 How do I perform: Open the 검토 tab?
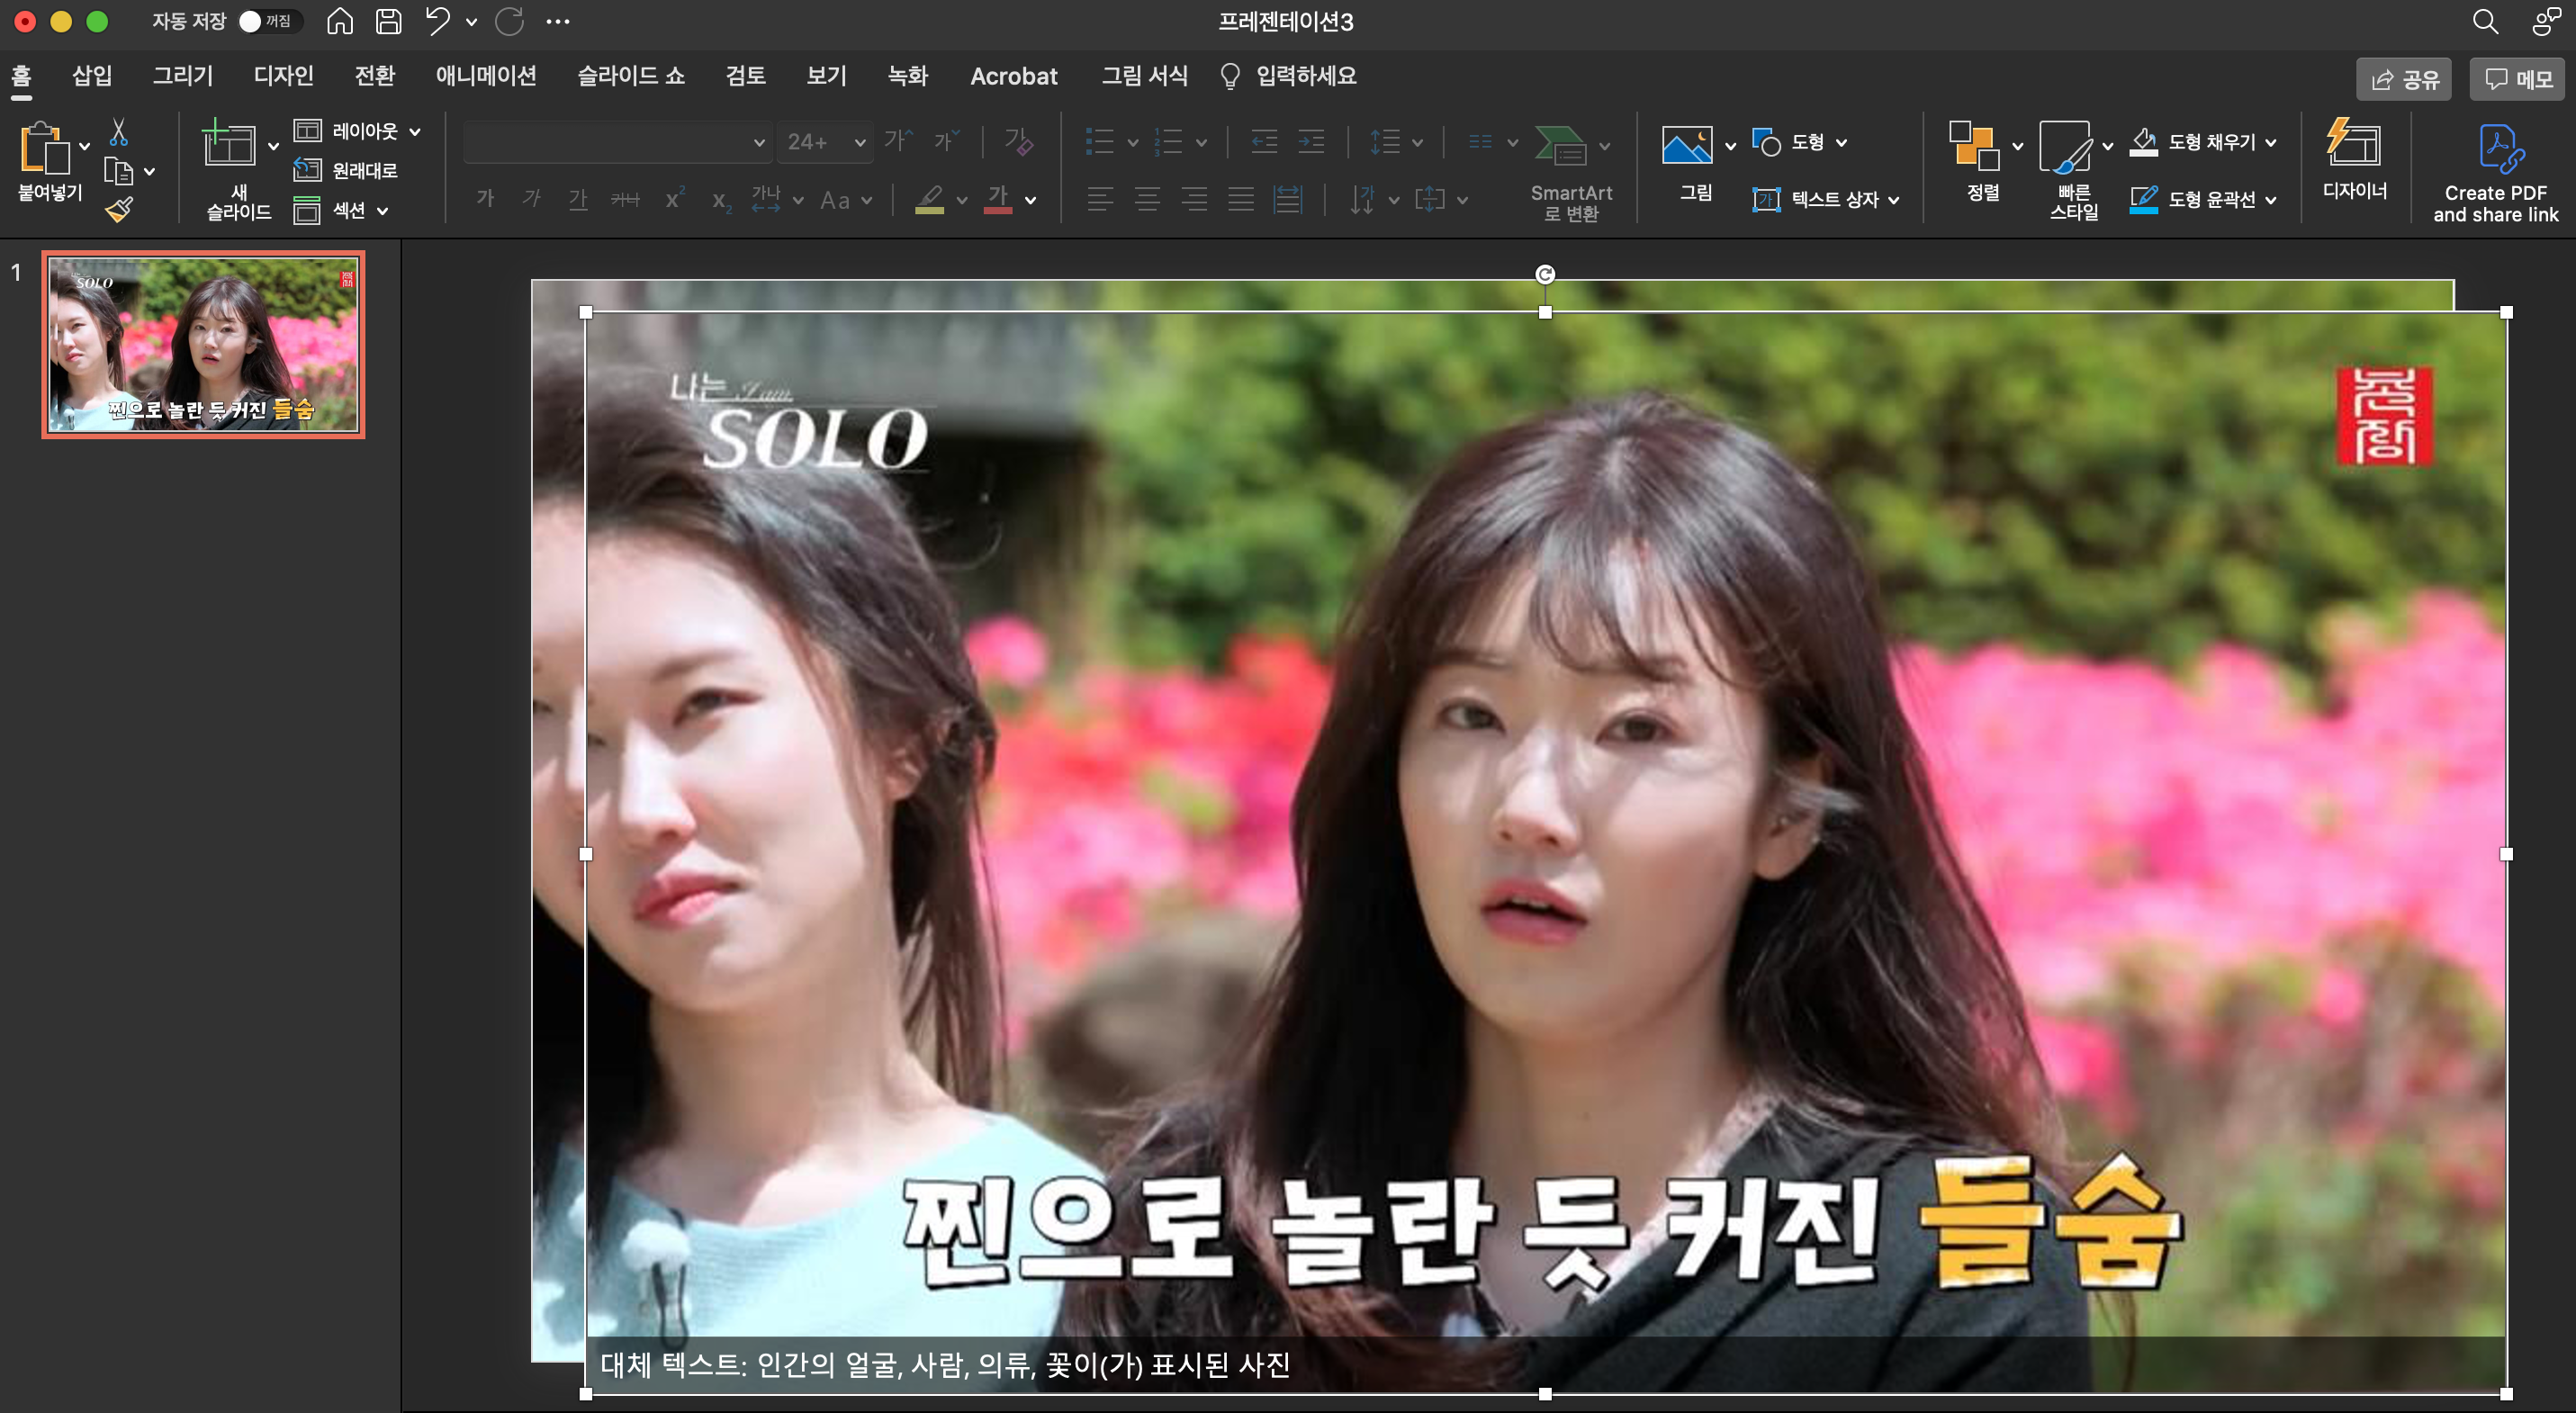tap(745, 76)
